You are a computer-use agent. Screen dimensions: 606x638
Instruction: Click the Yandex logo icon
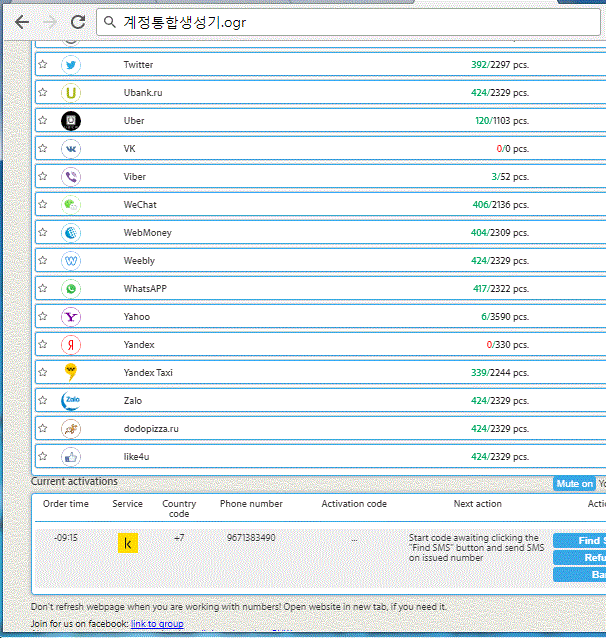[71, 345]
